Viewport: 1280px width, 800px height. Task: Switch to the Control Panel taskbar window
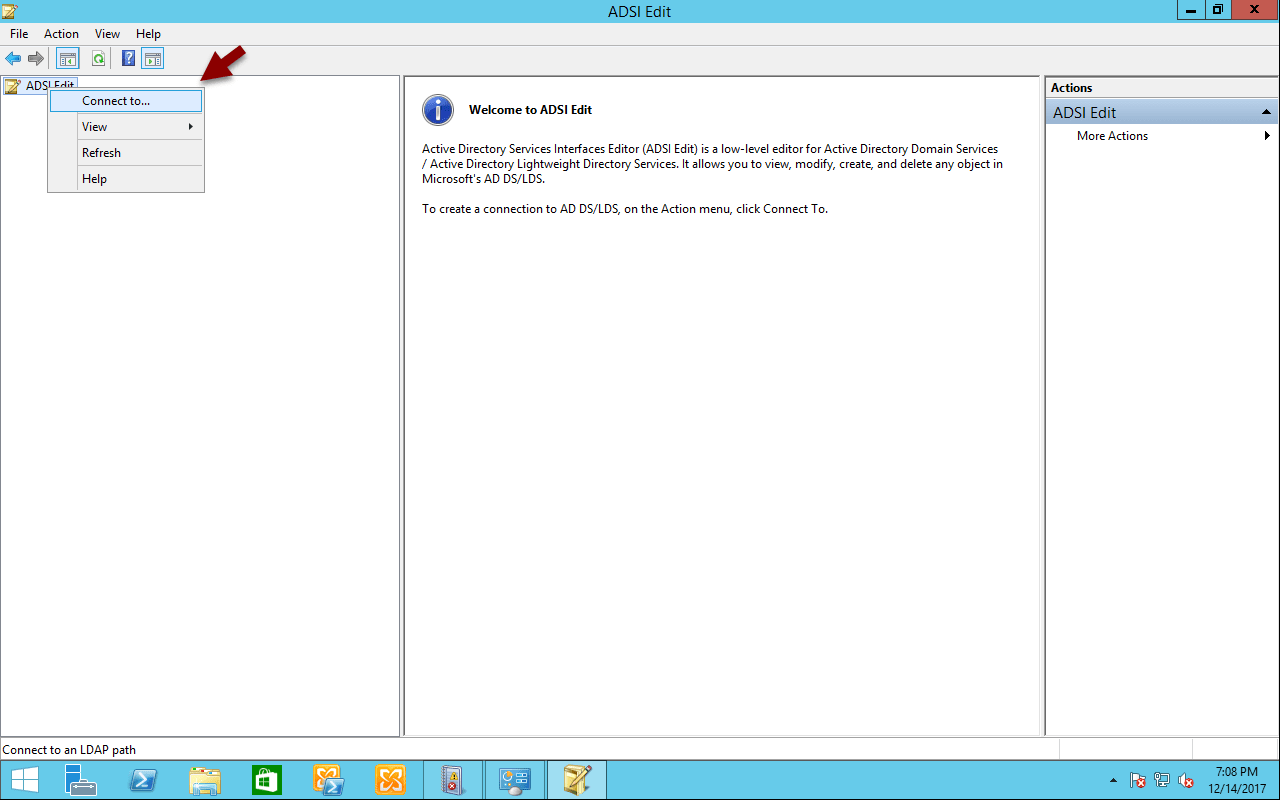point(515,780)
